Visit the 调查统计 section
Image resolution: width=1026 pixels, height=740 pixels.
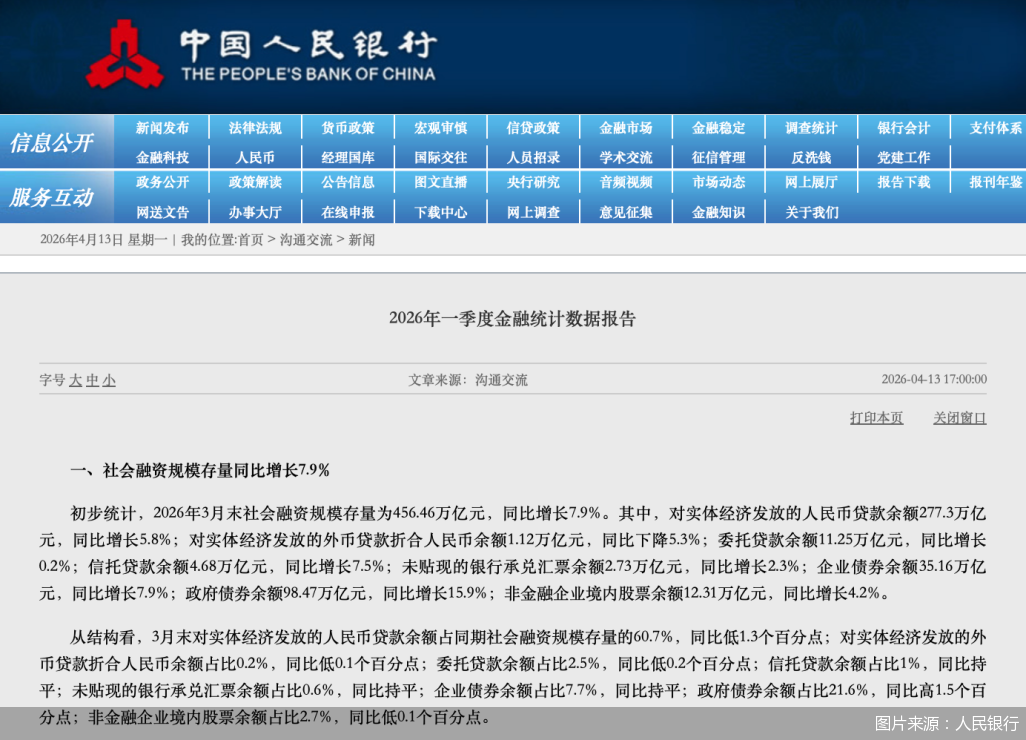(x=812, y=128)
